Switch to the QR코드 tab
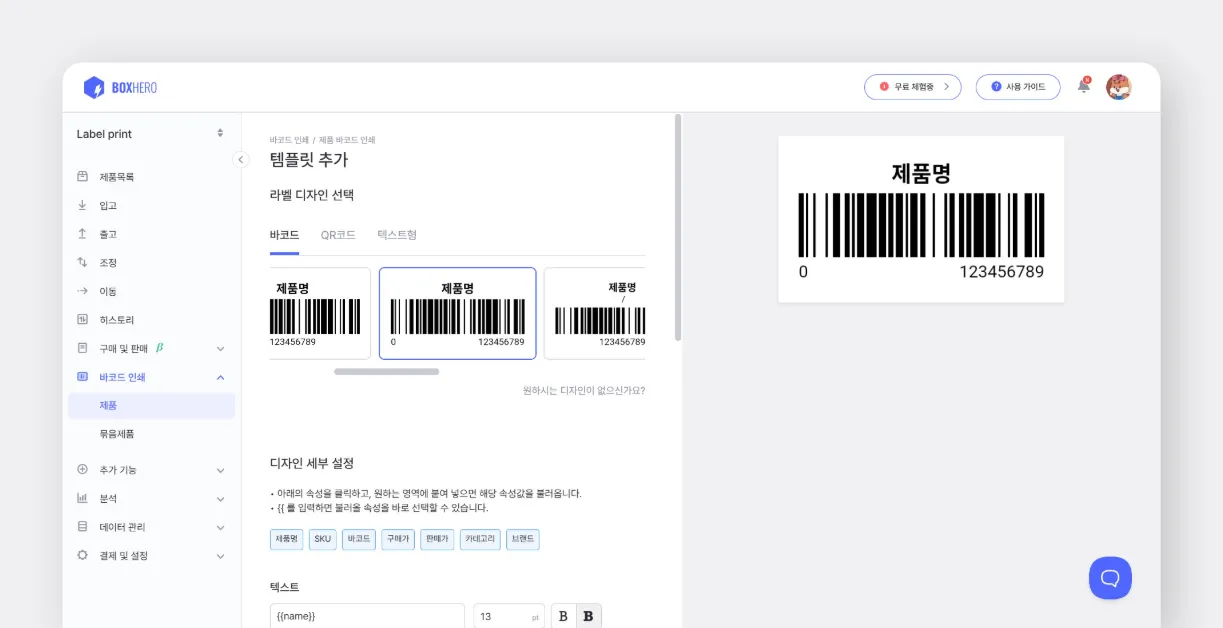This screenshot has height=628, width=1223. pos(337,234)
